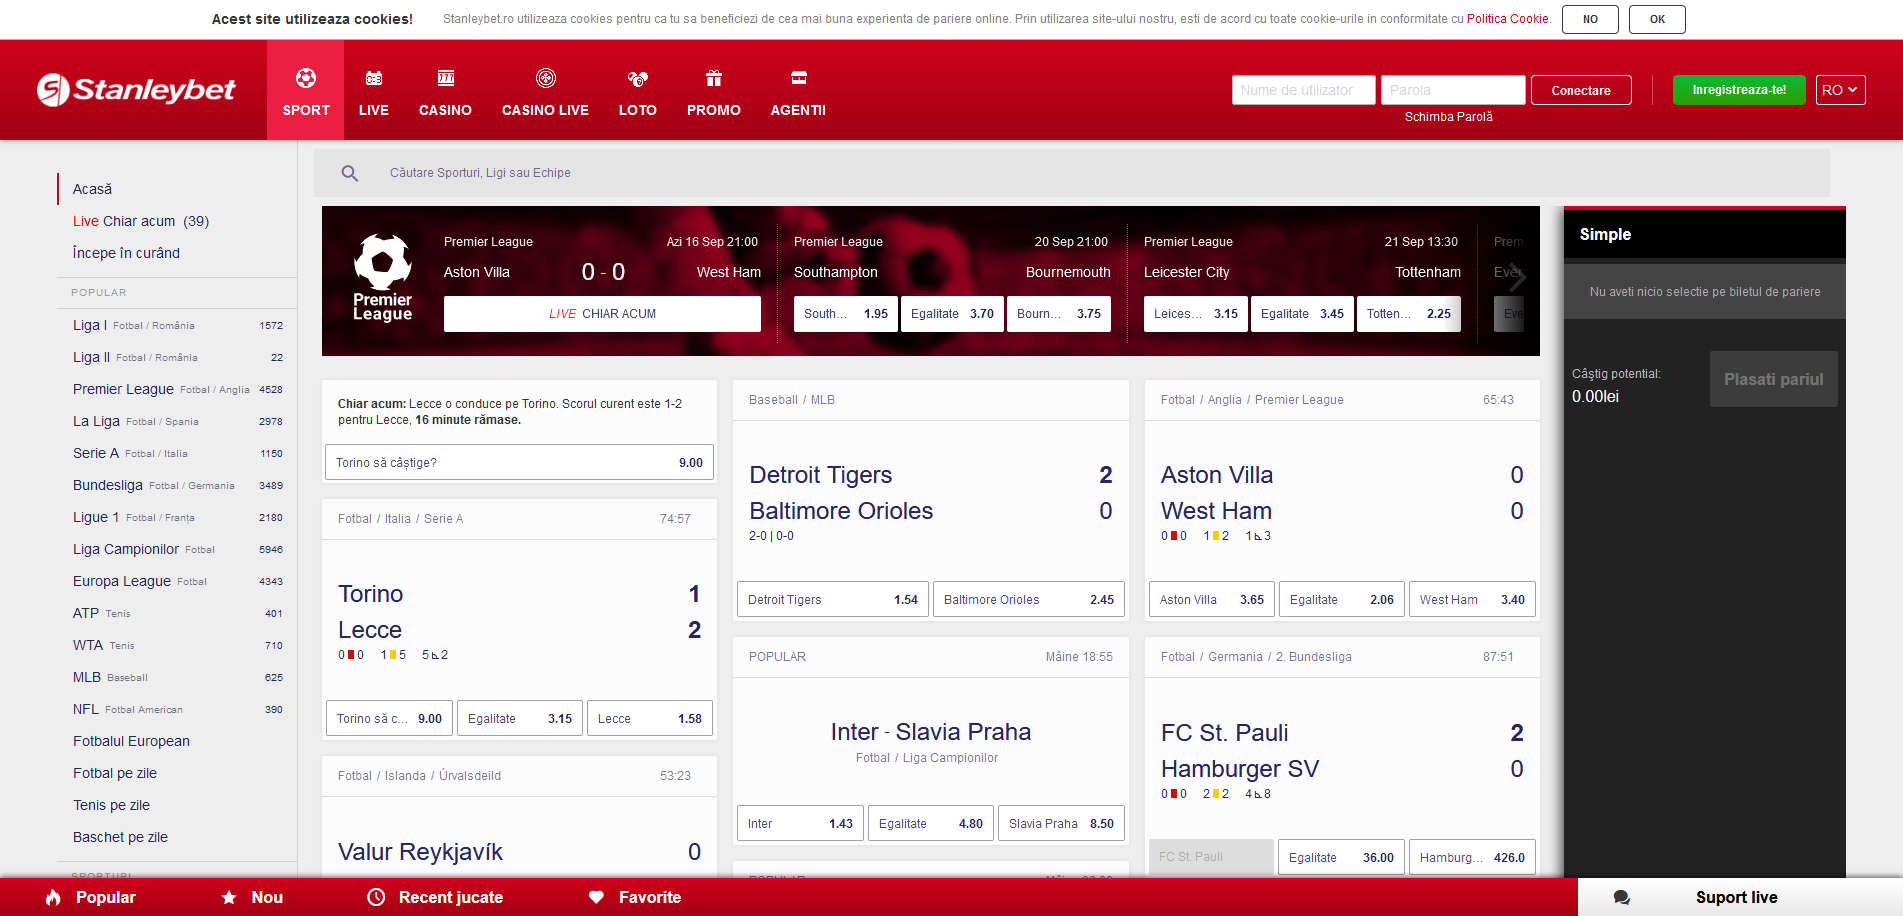Decline cookies with the NO button
This screenshot has height=916, width=1903.
pos(1590,19)
